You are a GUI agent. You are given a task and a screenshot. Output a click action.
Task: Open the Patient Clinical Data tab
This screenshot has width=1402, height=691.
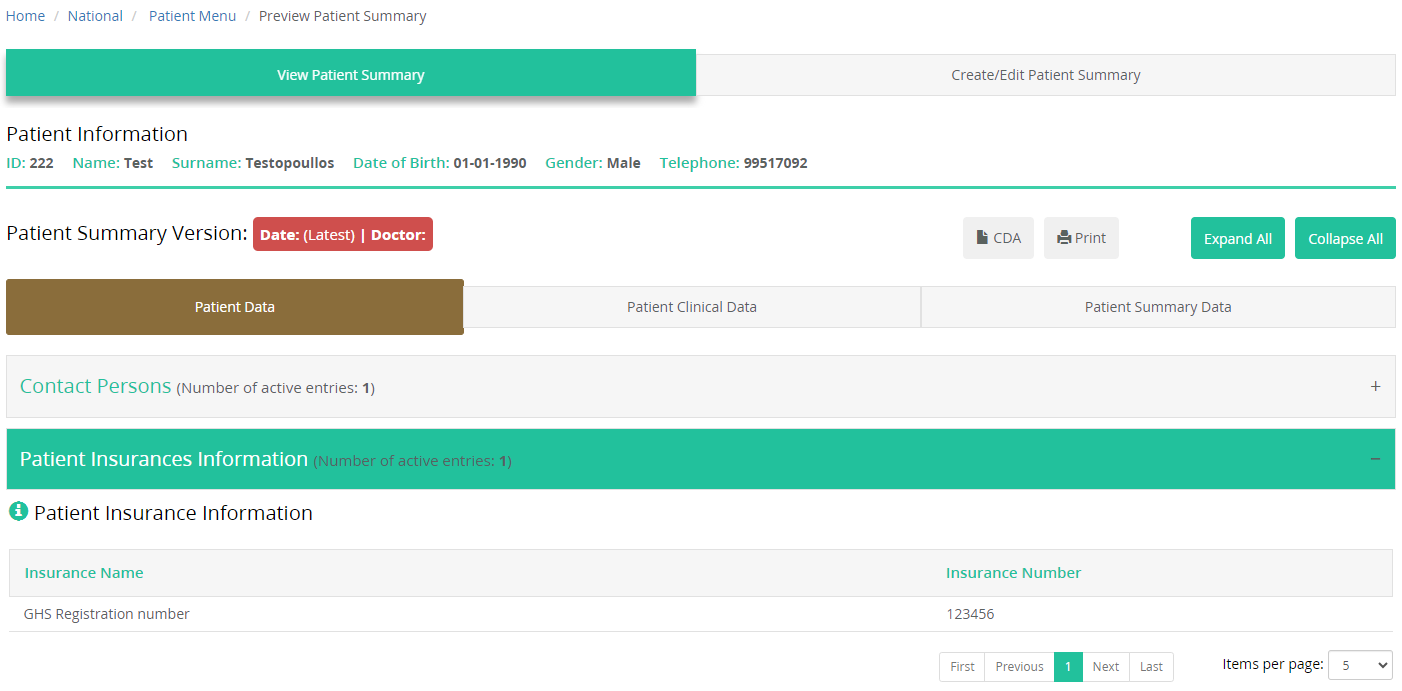(x=691, y=307)
